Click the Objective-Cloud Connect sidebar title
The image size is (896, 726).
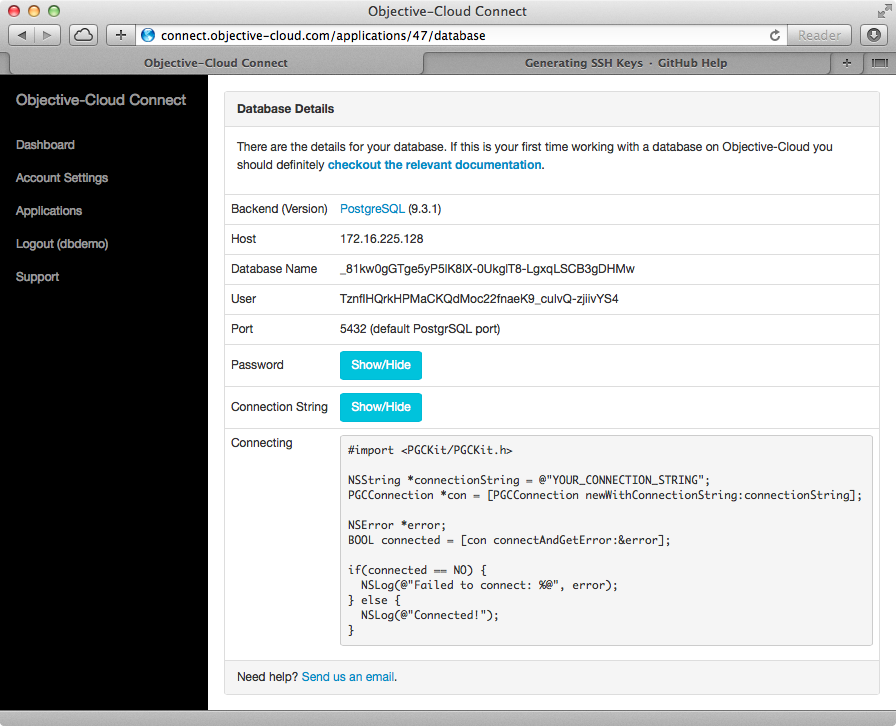(101, 100)
